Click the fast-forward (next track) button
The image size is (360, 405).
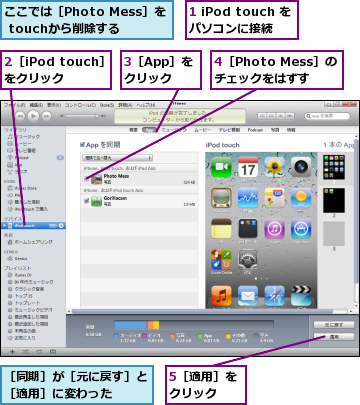click(x=46, y=116)
